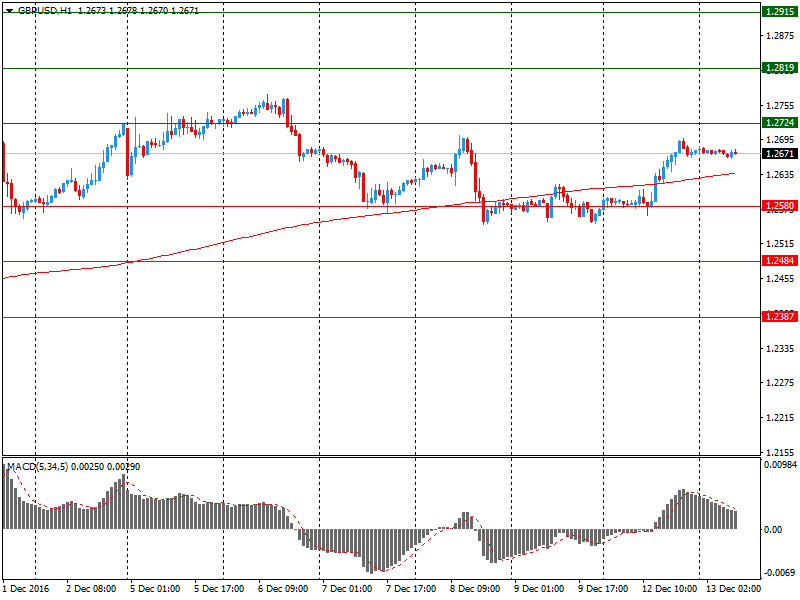Click the 9 Dec 17:00 time axis label

coord(603,589)
